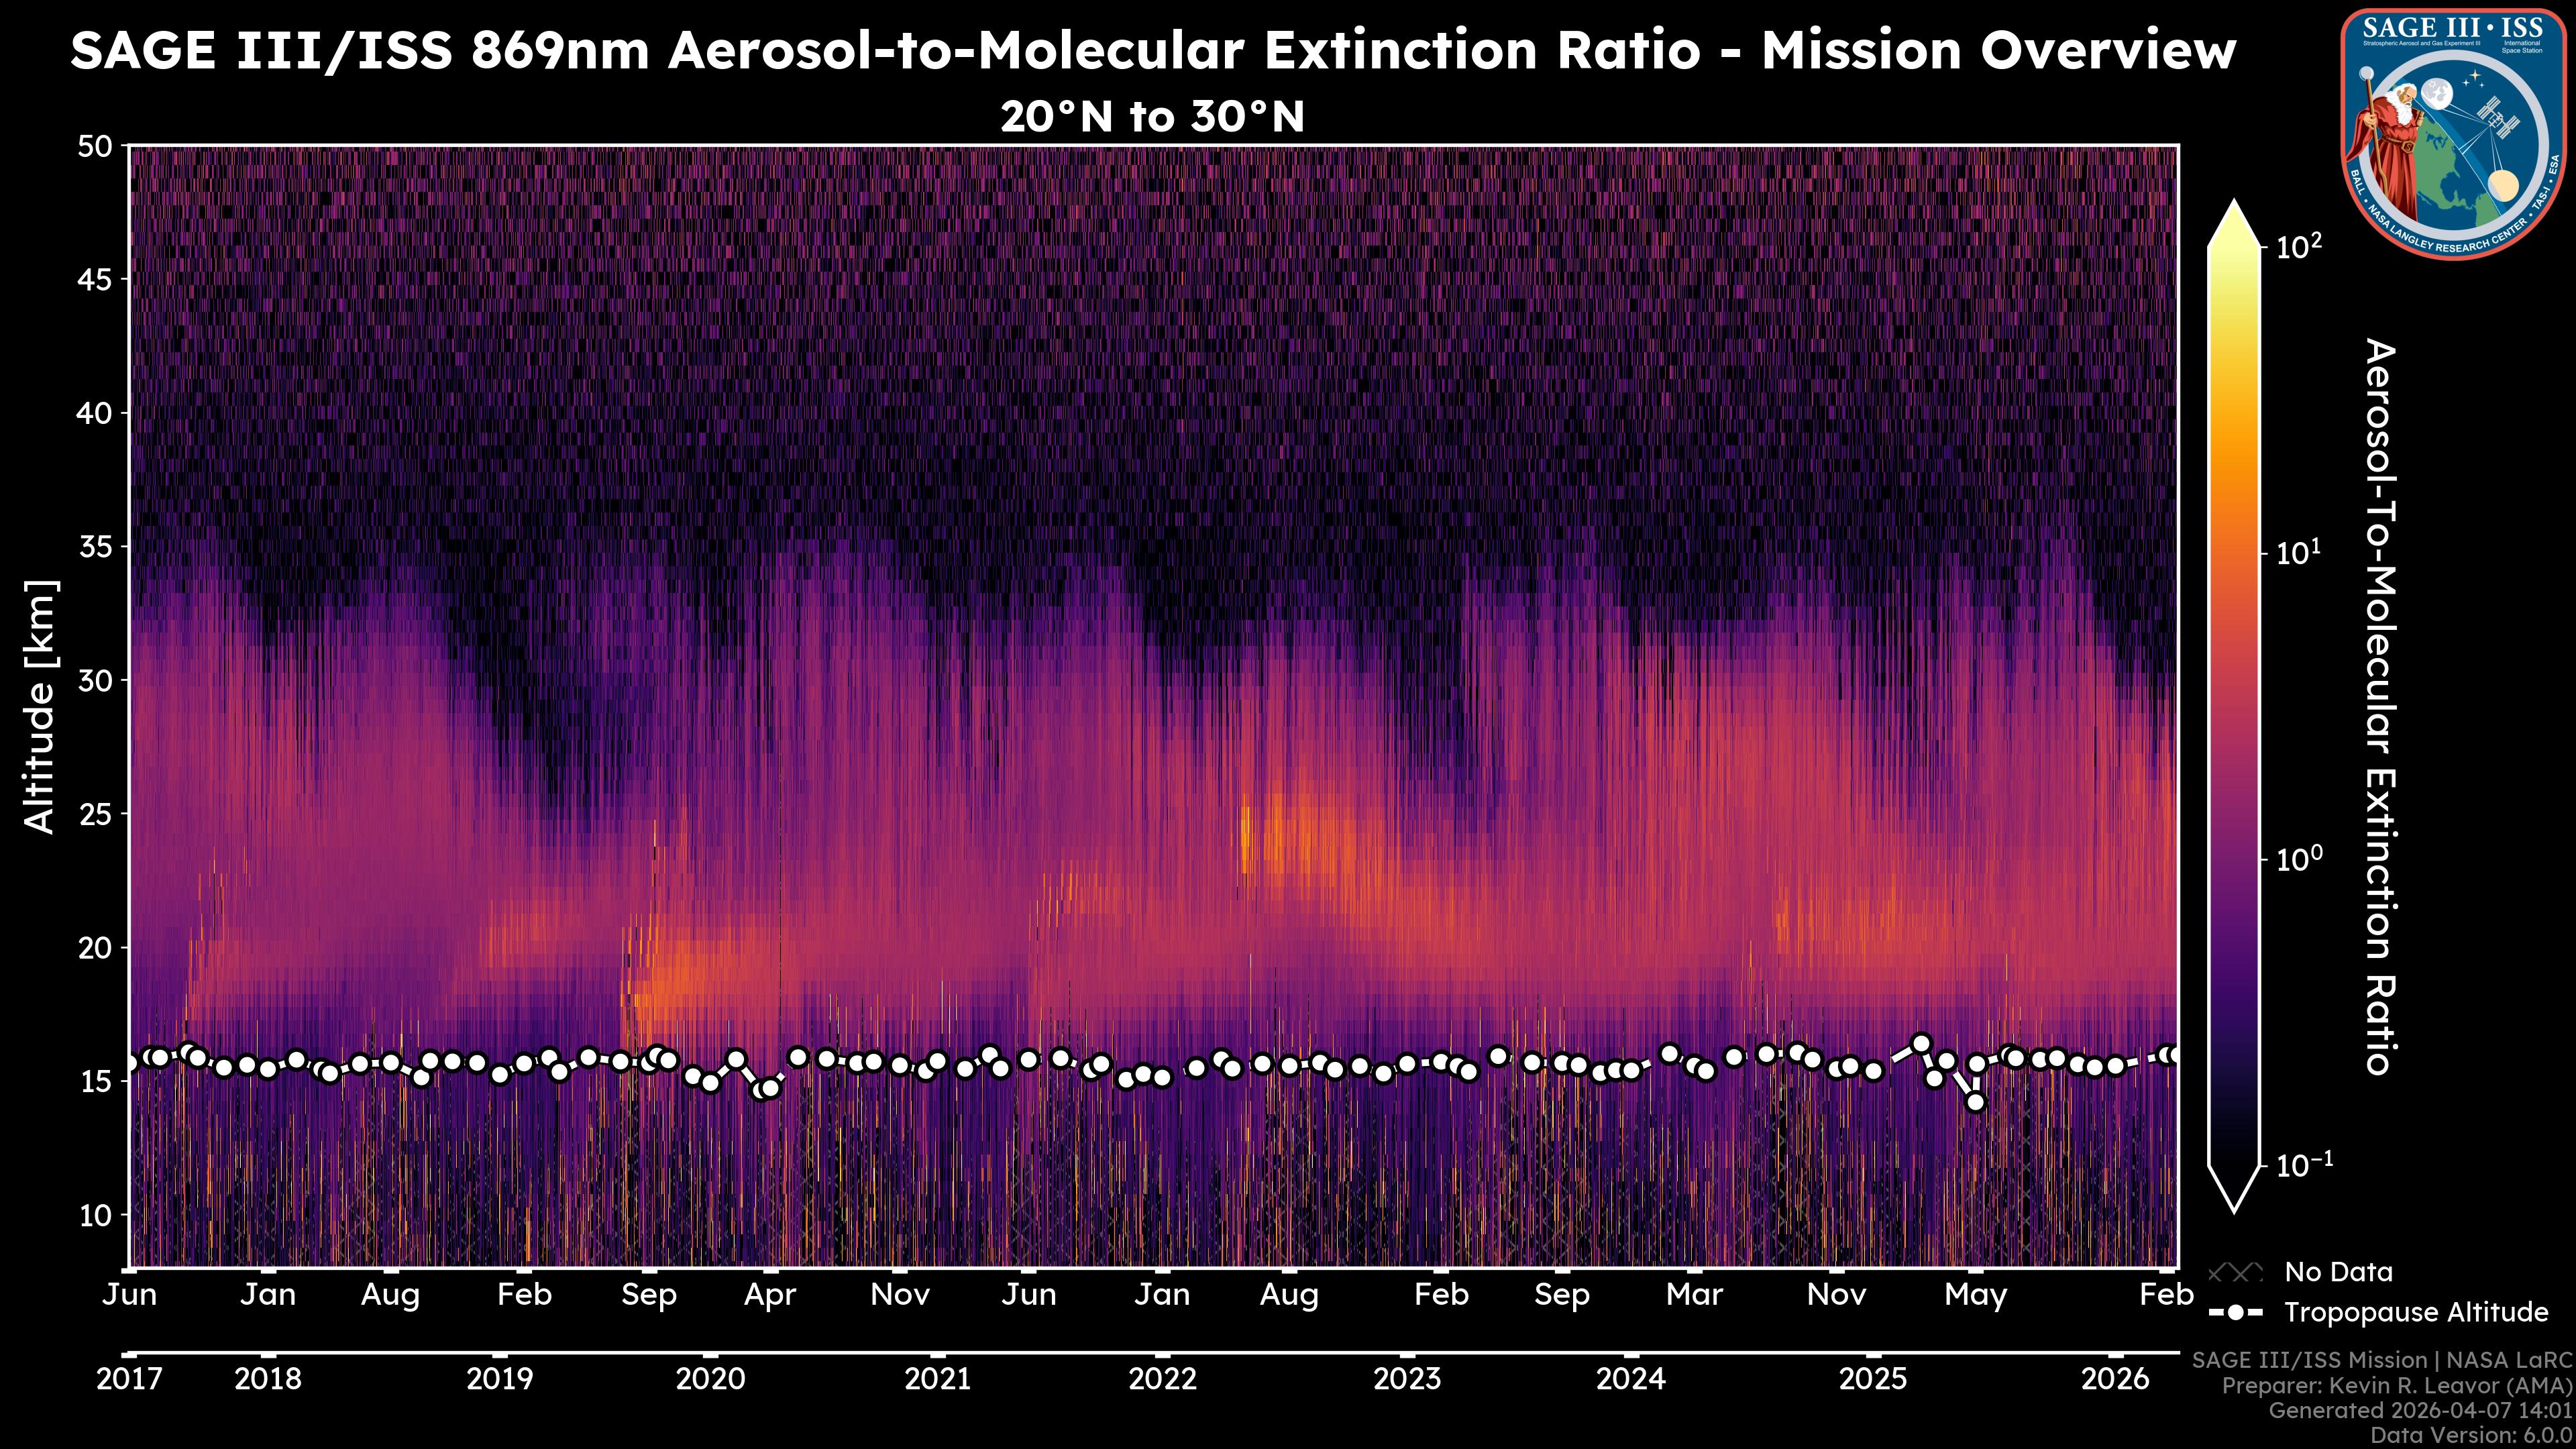The image size is (2576, 1449).
Task: Click the 35 km altitude tick label
Action: coord(95,547)
